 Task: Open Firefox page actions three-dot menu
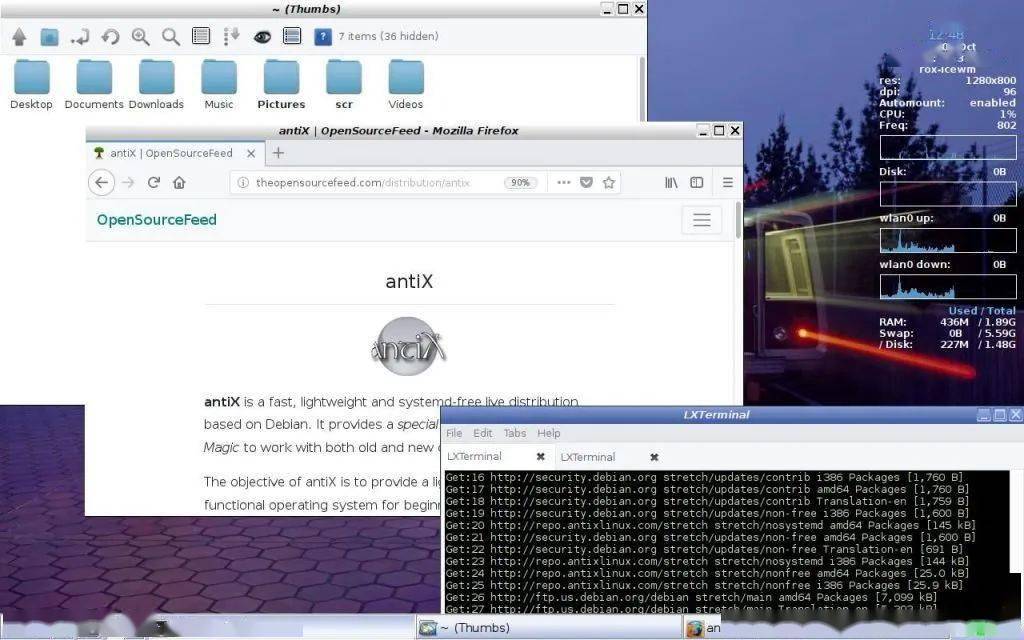pyautogui.click(x=564, y=183)
